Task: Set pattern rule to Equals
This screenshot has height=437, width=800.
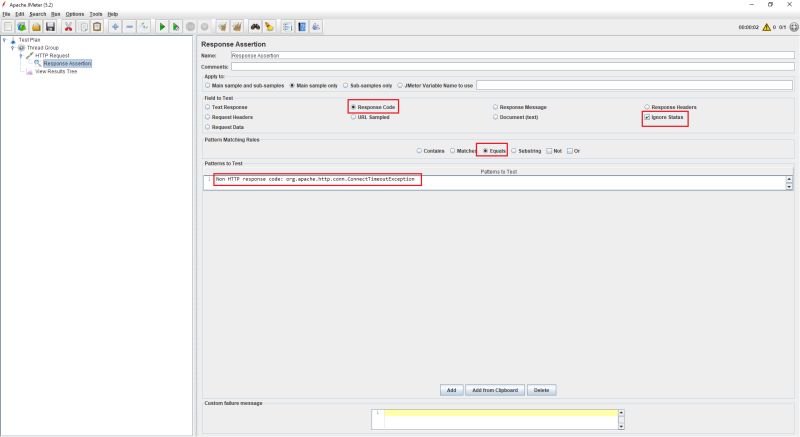Action: point(494,151)
